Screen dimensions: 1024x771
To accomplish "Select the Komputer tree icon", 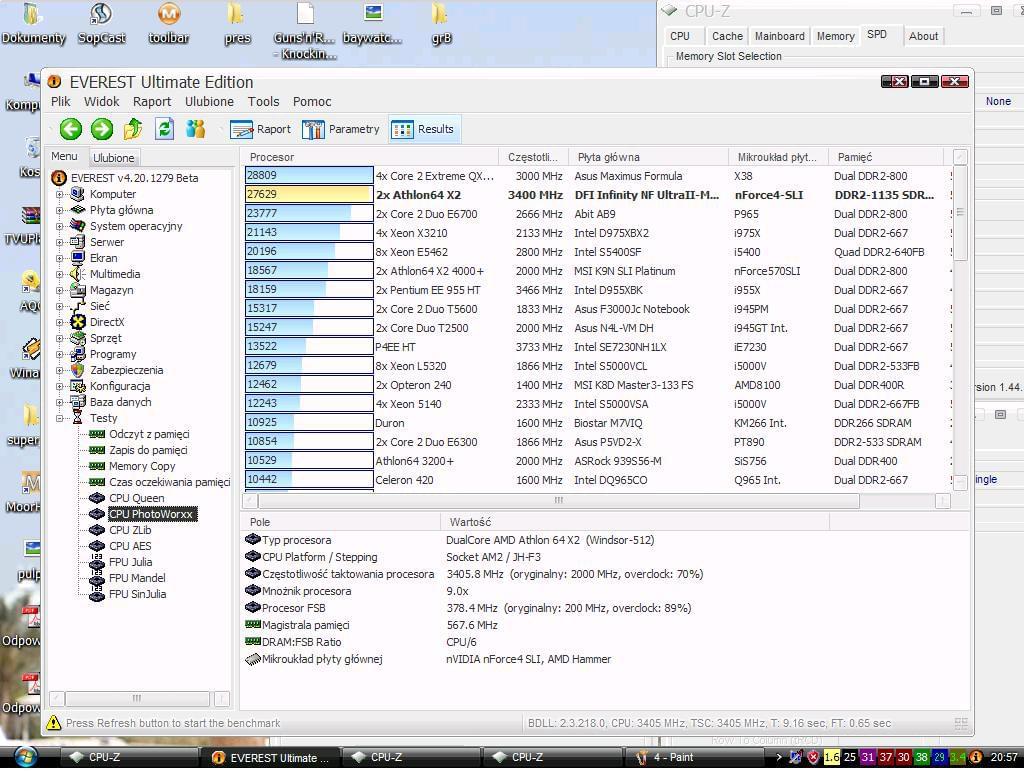I will pos(78,194).
